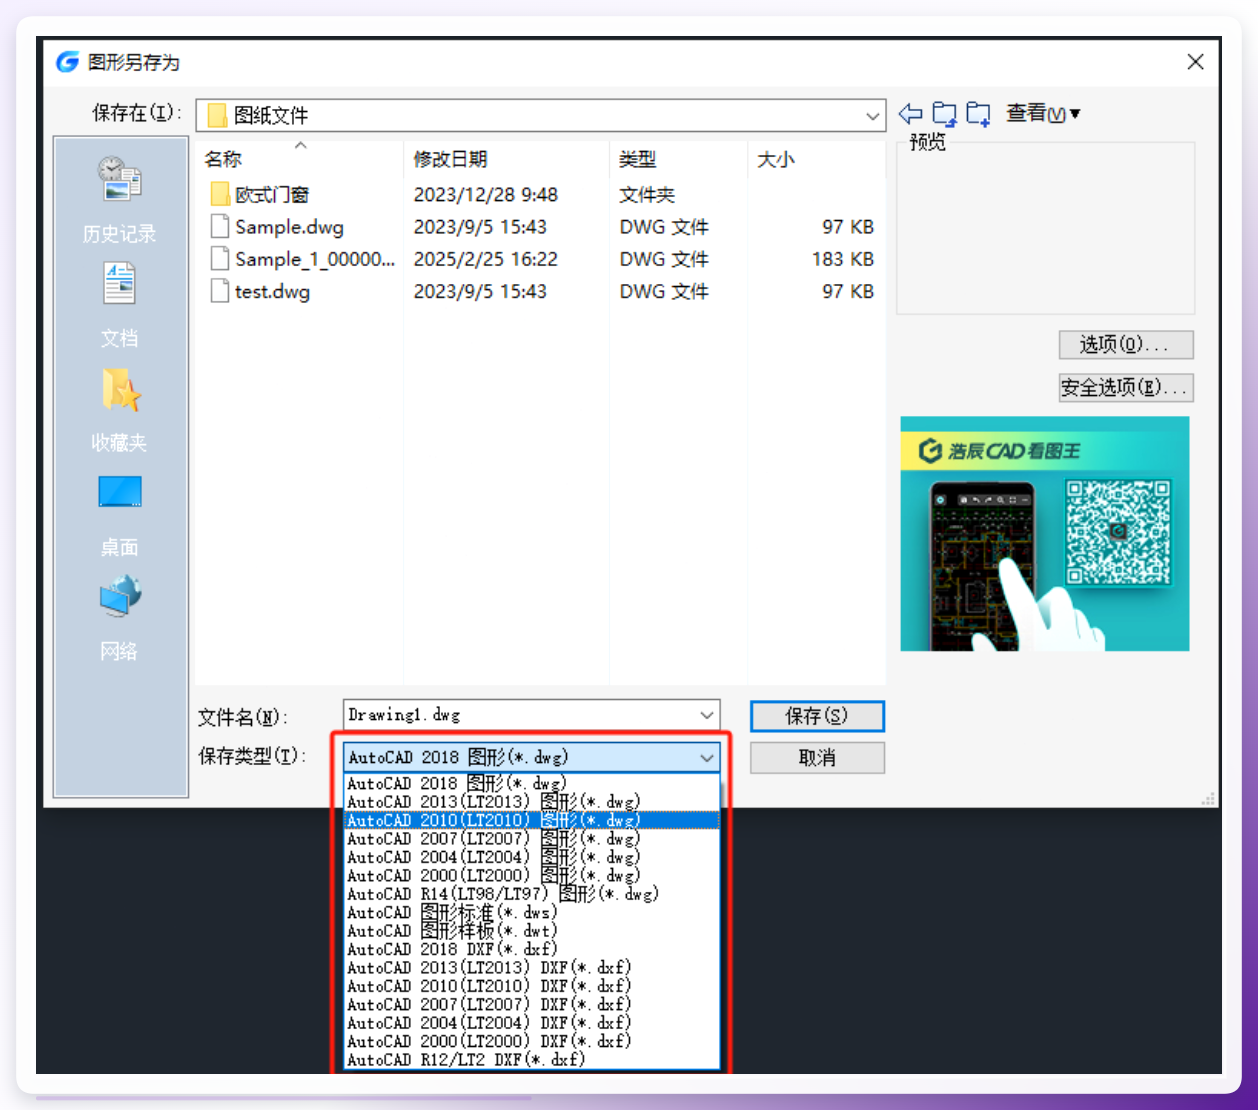Choose AutoCAD R14(LT98/LT97) 图形(*.dwg) option

pos(531,894)
